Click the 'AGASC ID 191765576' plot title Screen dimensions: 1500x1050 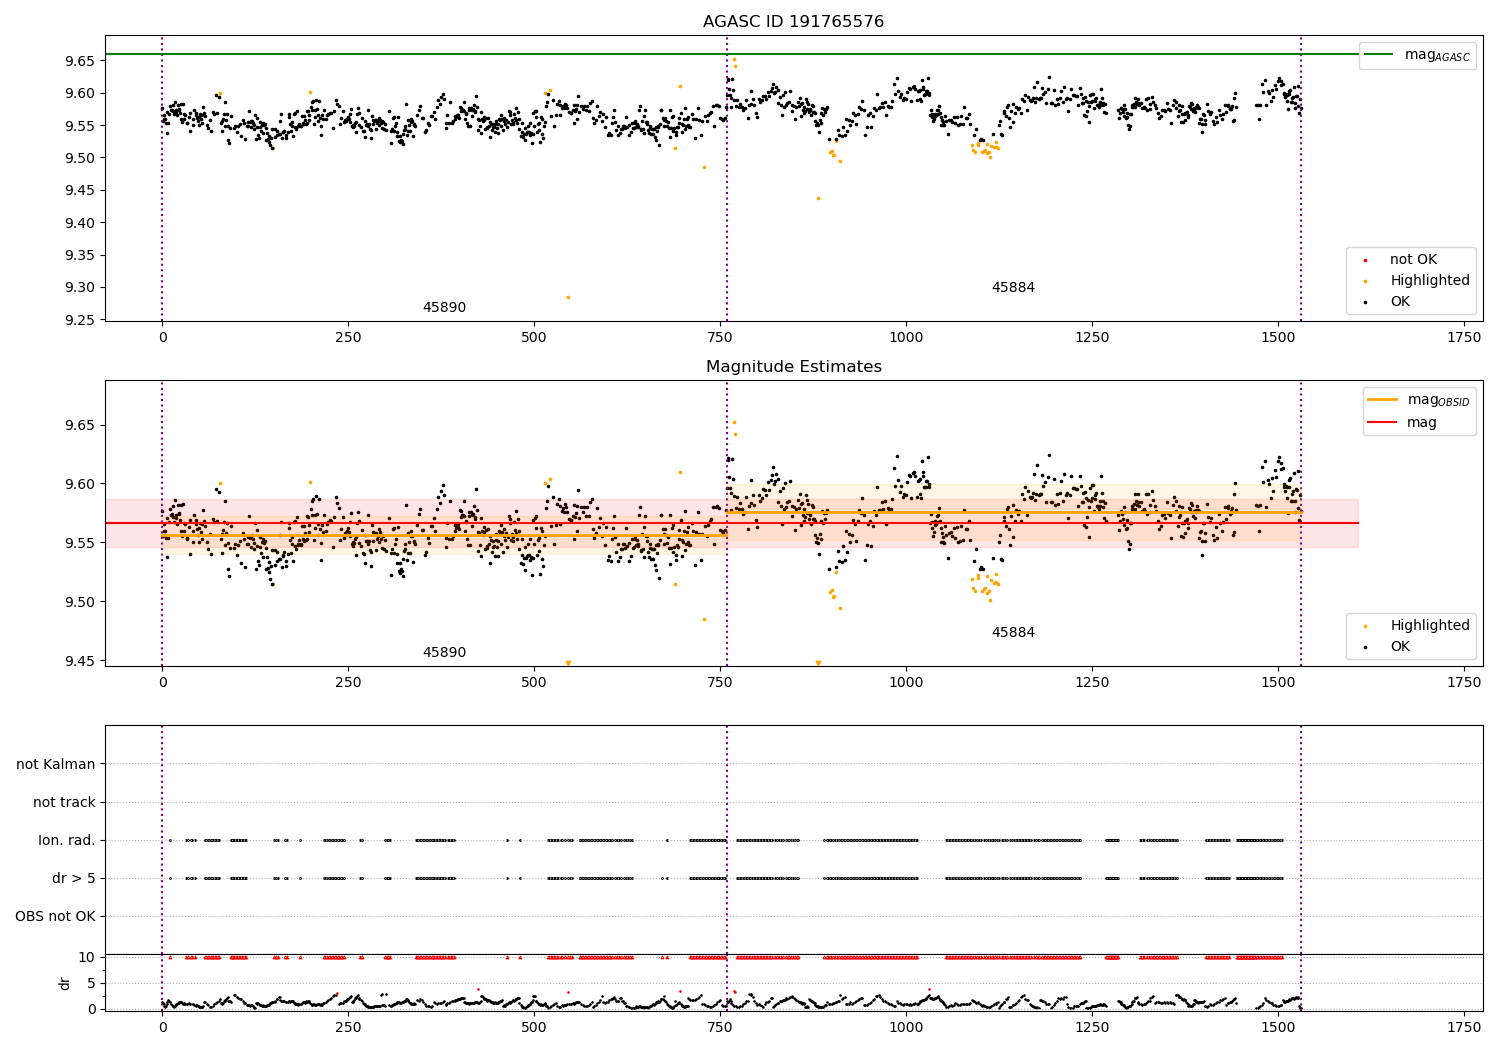[793, 22]
